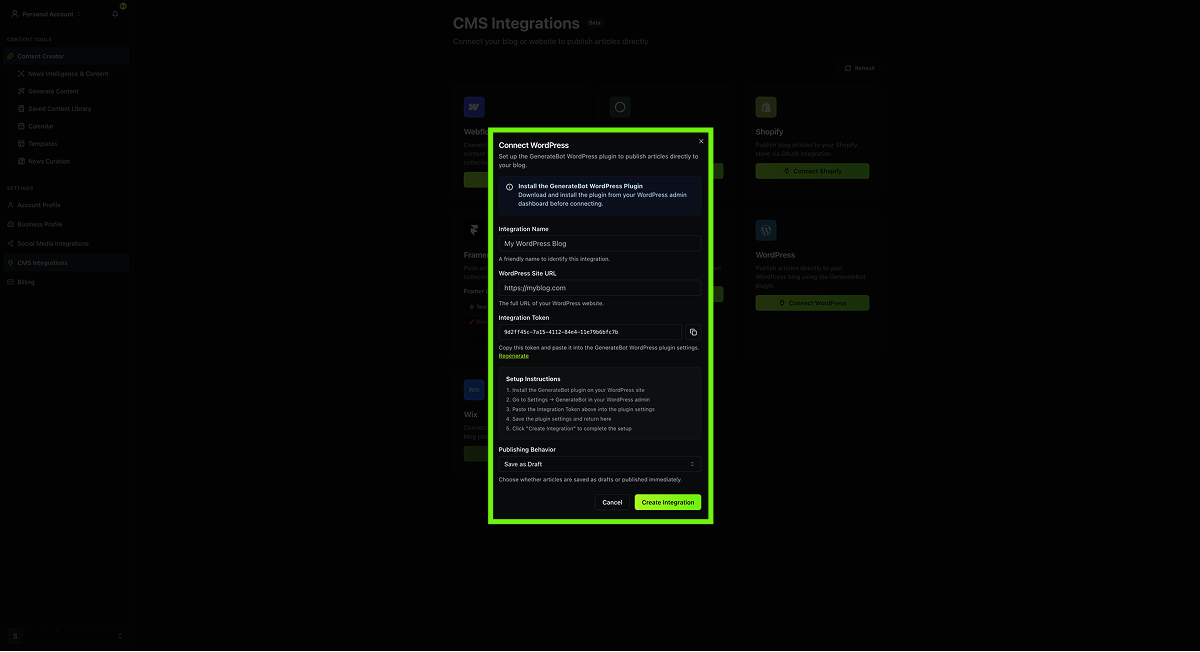This screenshot has height=652, width=1200.
Task: Open Saved Content Library
Action: point(59,109)
